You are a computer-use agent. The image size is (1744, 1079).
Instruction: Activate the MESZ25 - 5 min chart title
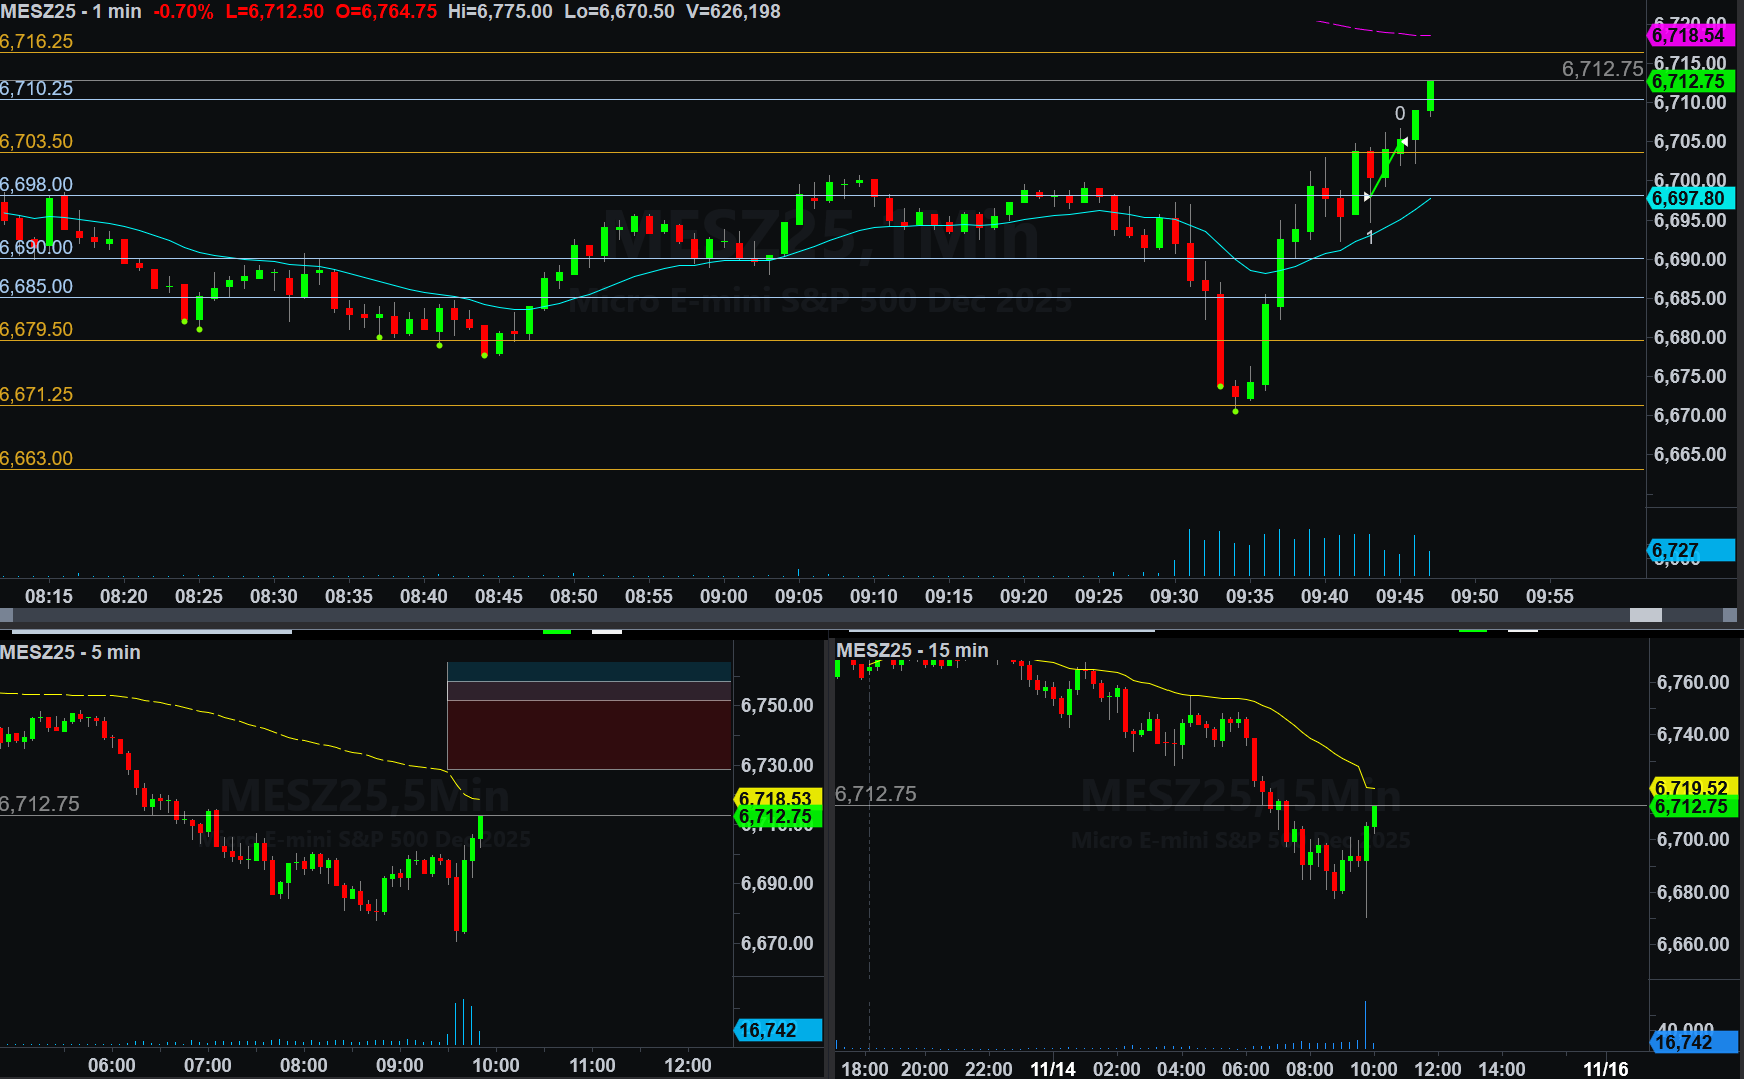click(x=70, y=652)
